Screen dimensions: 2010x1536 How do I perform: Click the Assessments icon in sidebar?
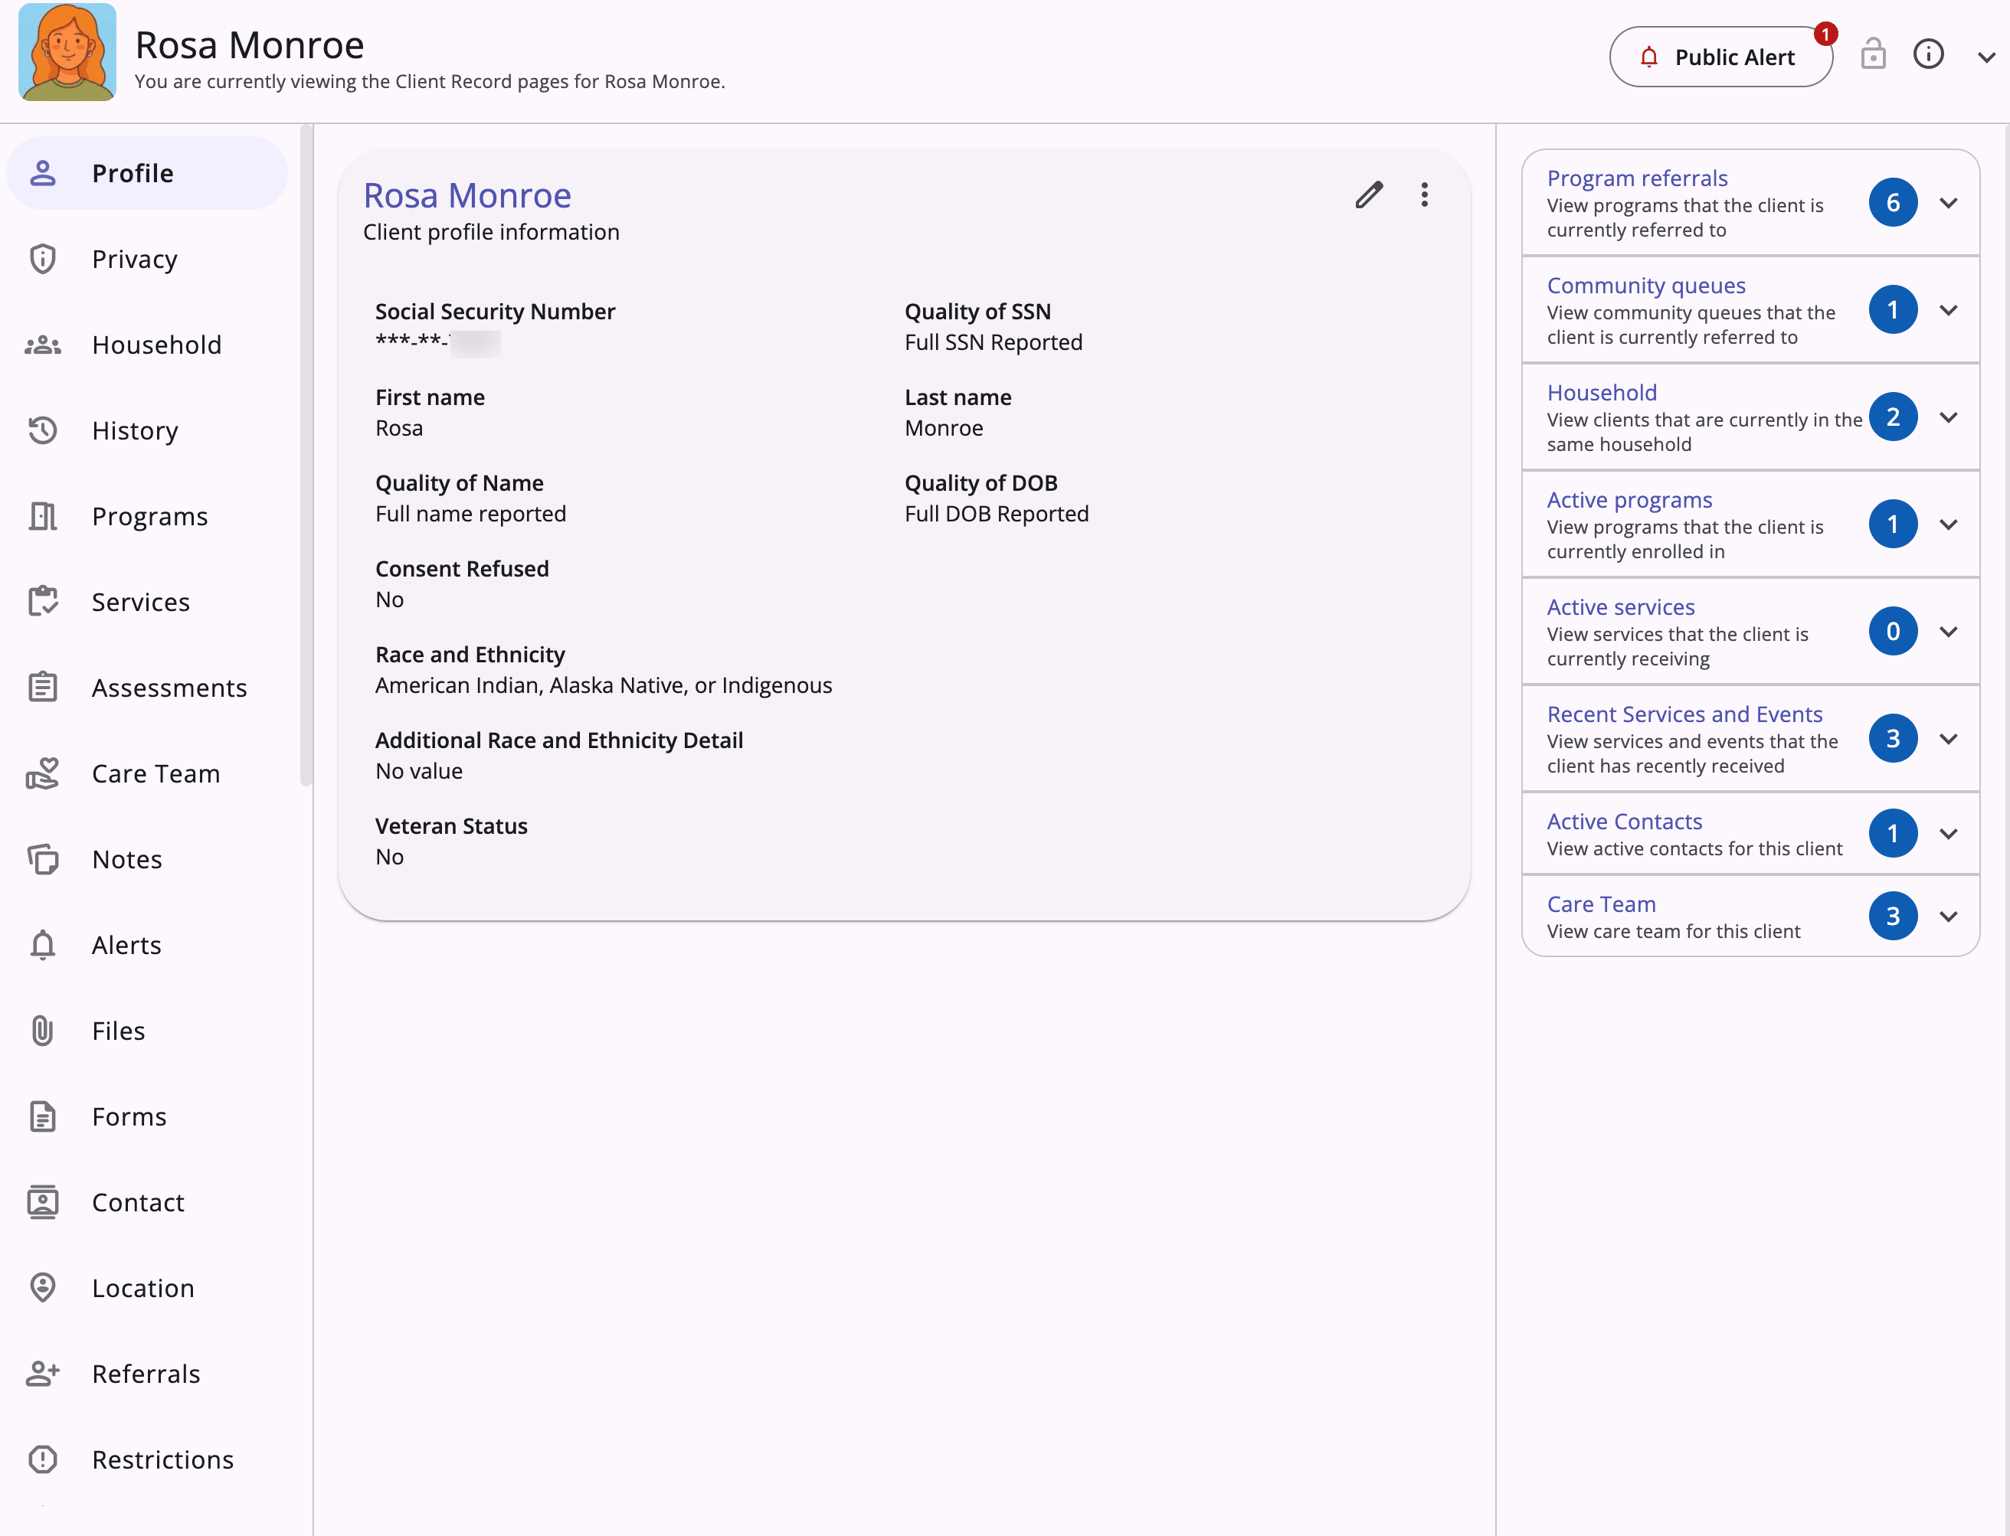(x=43, y=688)
